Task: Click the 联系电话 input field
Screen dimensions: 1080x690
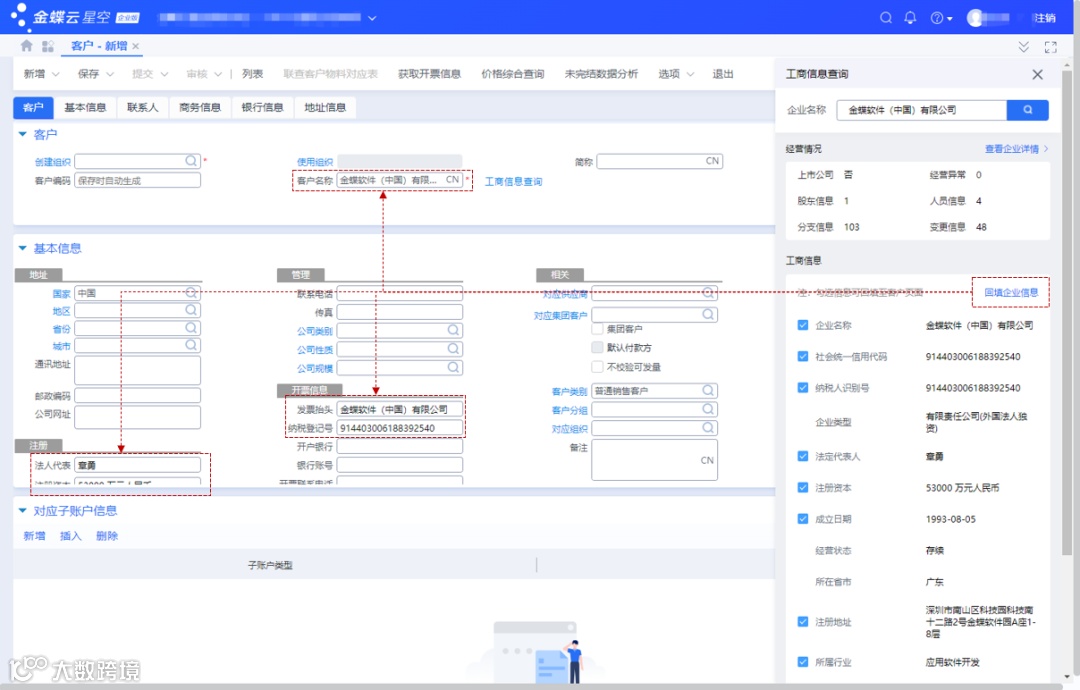Action: (399, 293)
